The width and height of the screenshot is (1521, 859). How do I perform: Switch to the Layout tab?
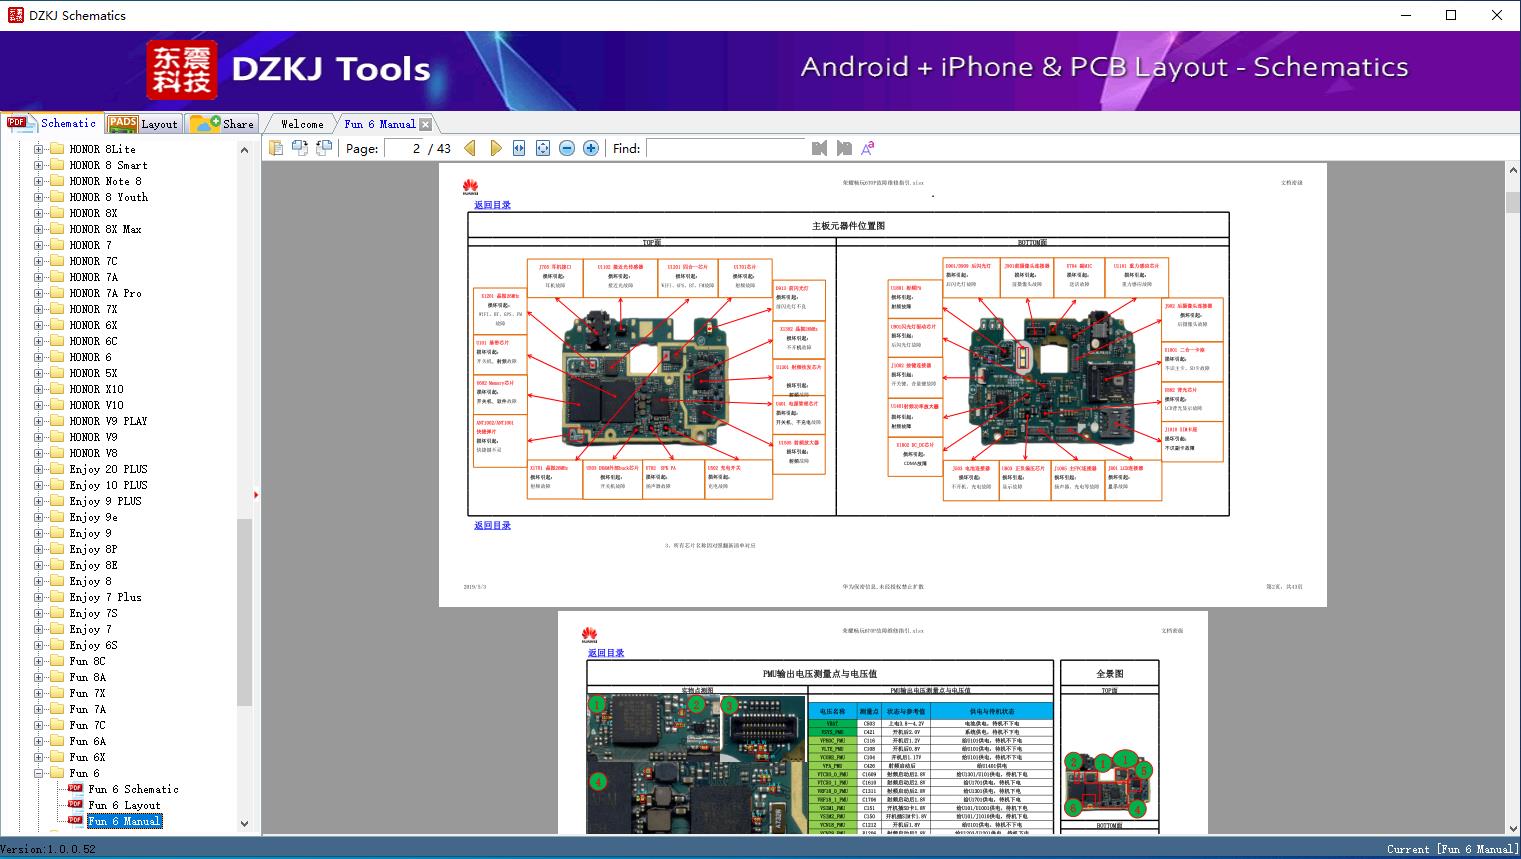pos(146,124)
